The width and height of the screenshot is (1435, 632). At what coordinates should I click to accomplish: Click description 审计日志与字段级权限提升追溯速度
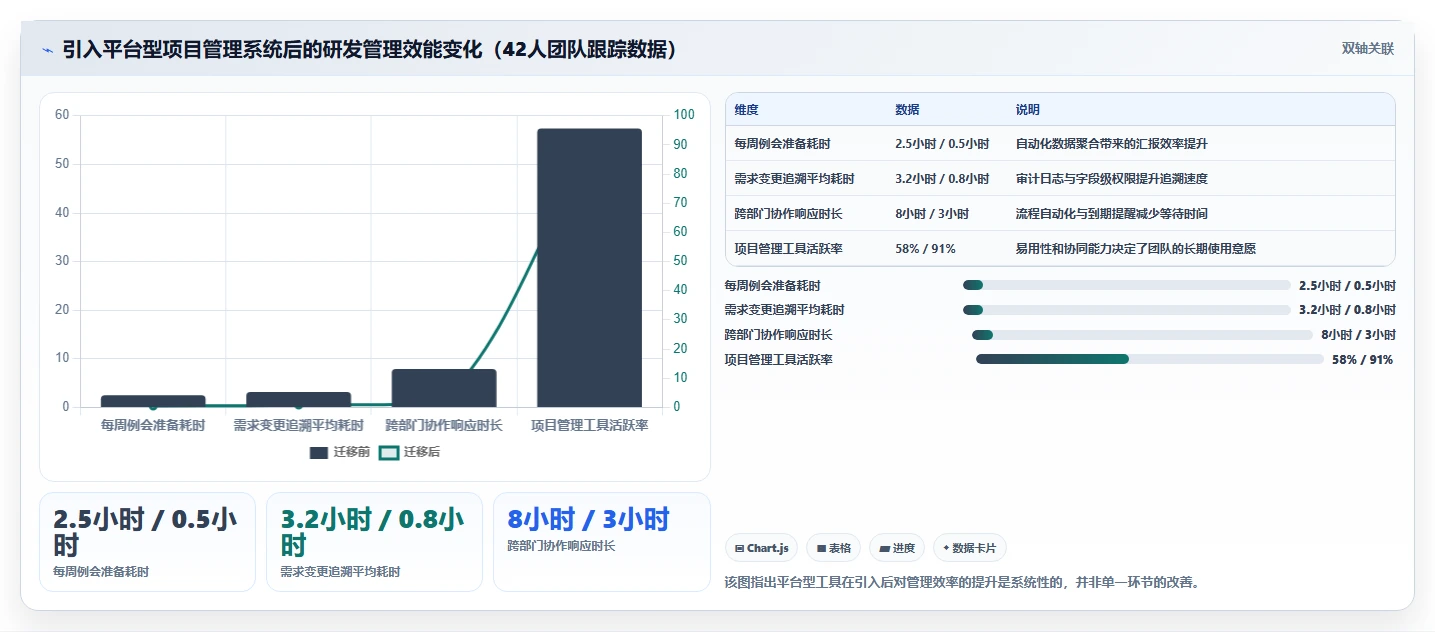point(1112,179)
